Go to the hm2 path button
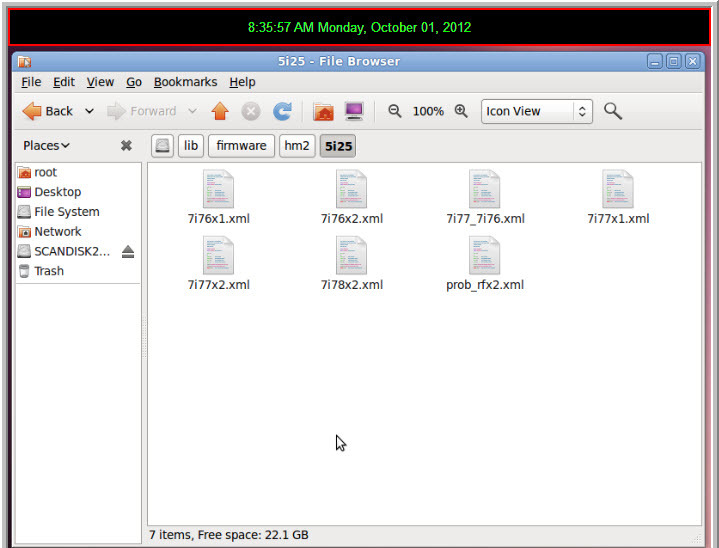The height and width of the screenshot is (548, 719). pos(297,146)
